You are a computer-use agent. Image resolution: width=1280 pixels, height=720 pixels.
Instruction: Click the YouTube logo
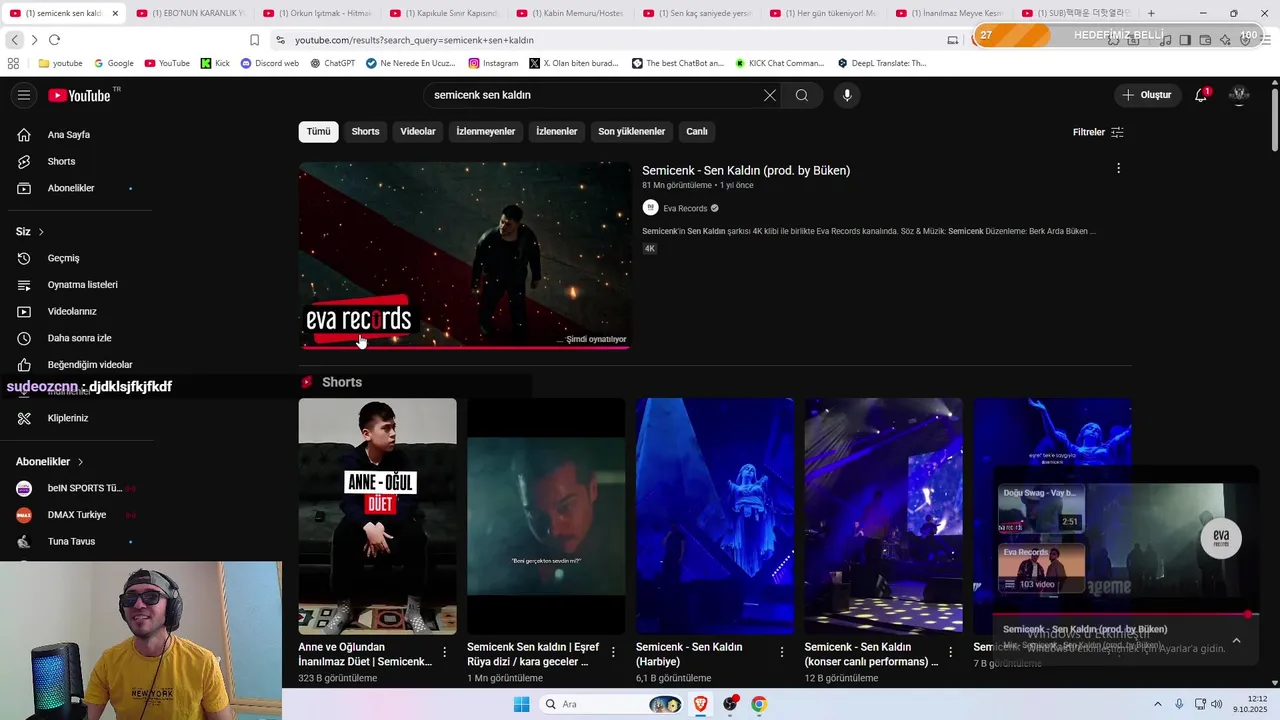pos(79,95)
